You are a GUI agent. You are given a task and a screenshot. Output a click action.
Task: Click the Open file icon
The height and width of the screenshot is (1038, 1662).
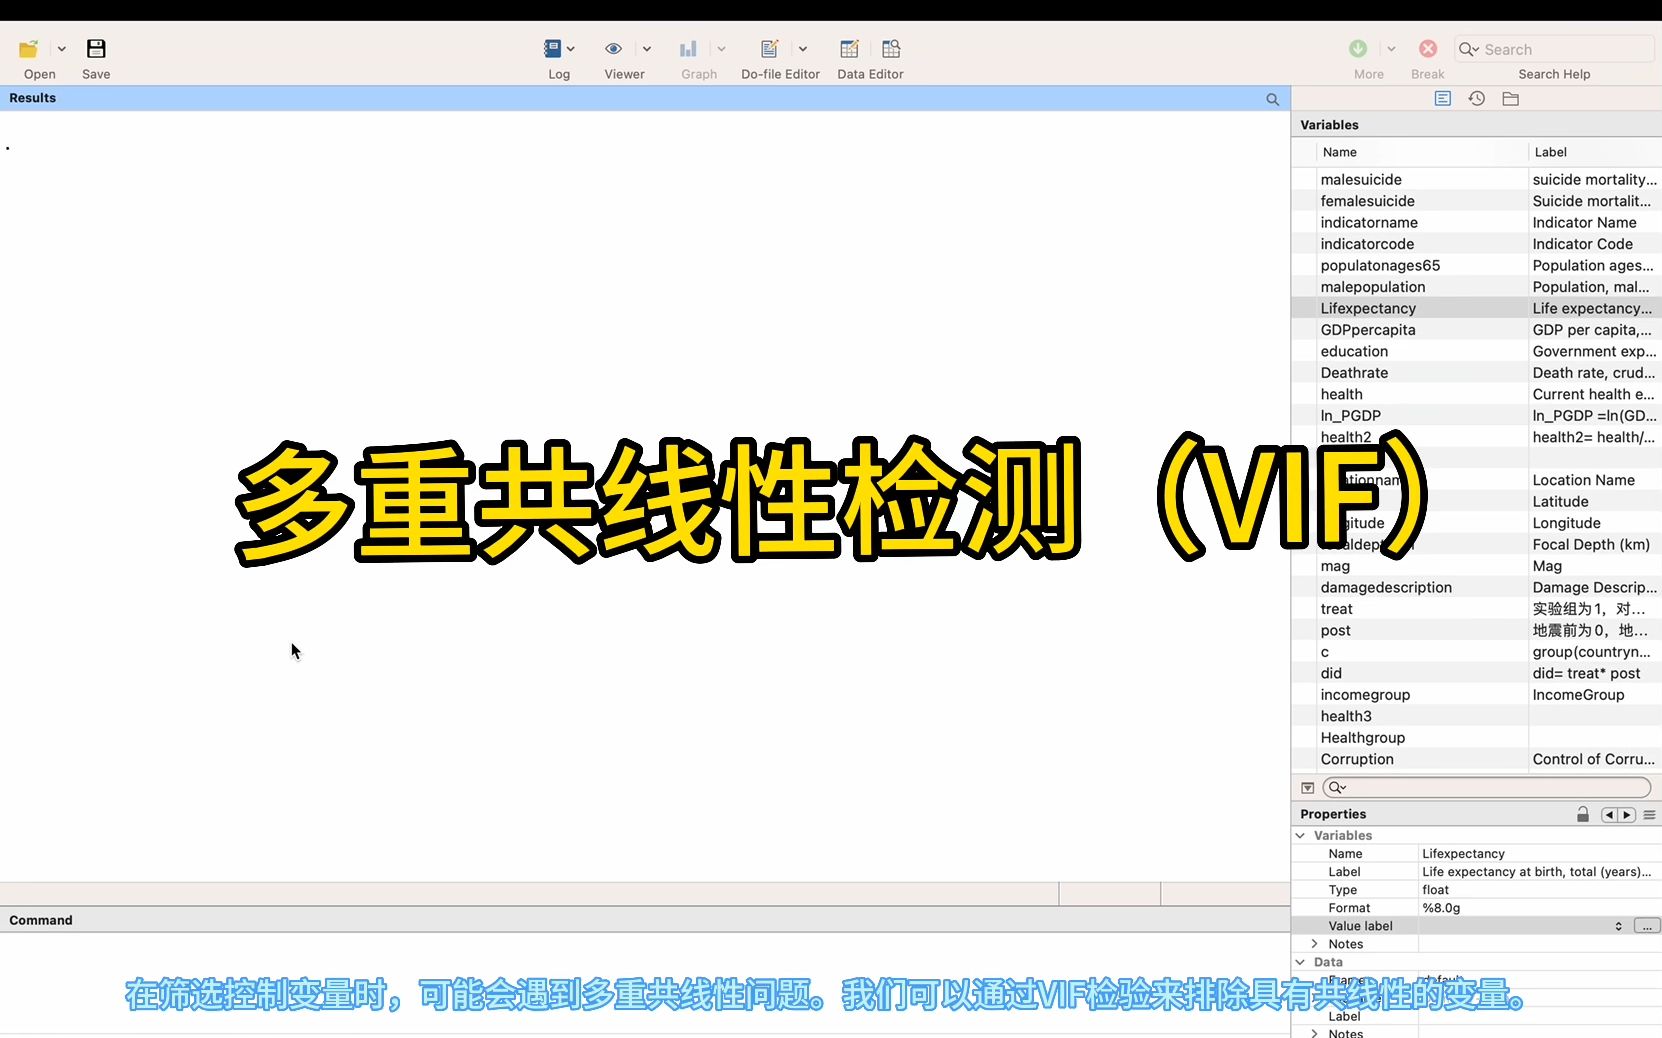click(x=29, y=49)
